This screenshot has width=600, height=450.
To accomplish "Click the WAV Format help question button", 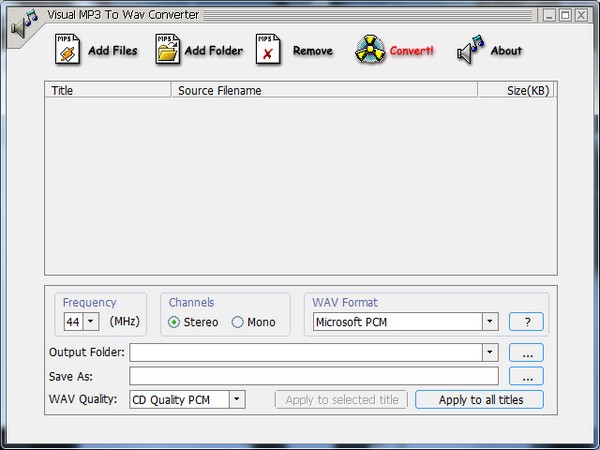I will 526,322.
